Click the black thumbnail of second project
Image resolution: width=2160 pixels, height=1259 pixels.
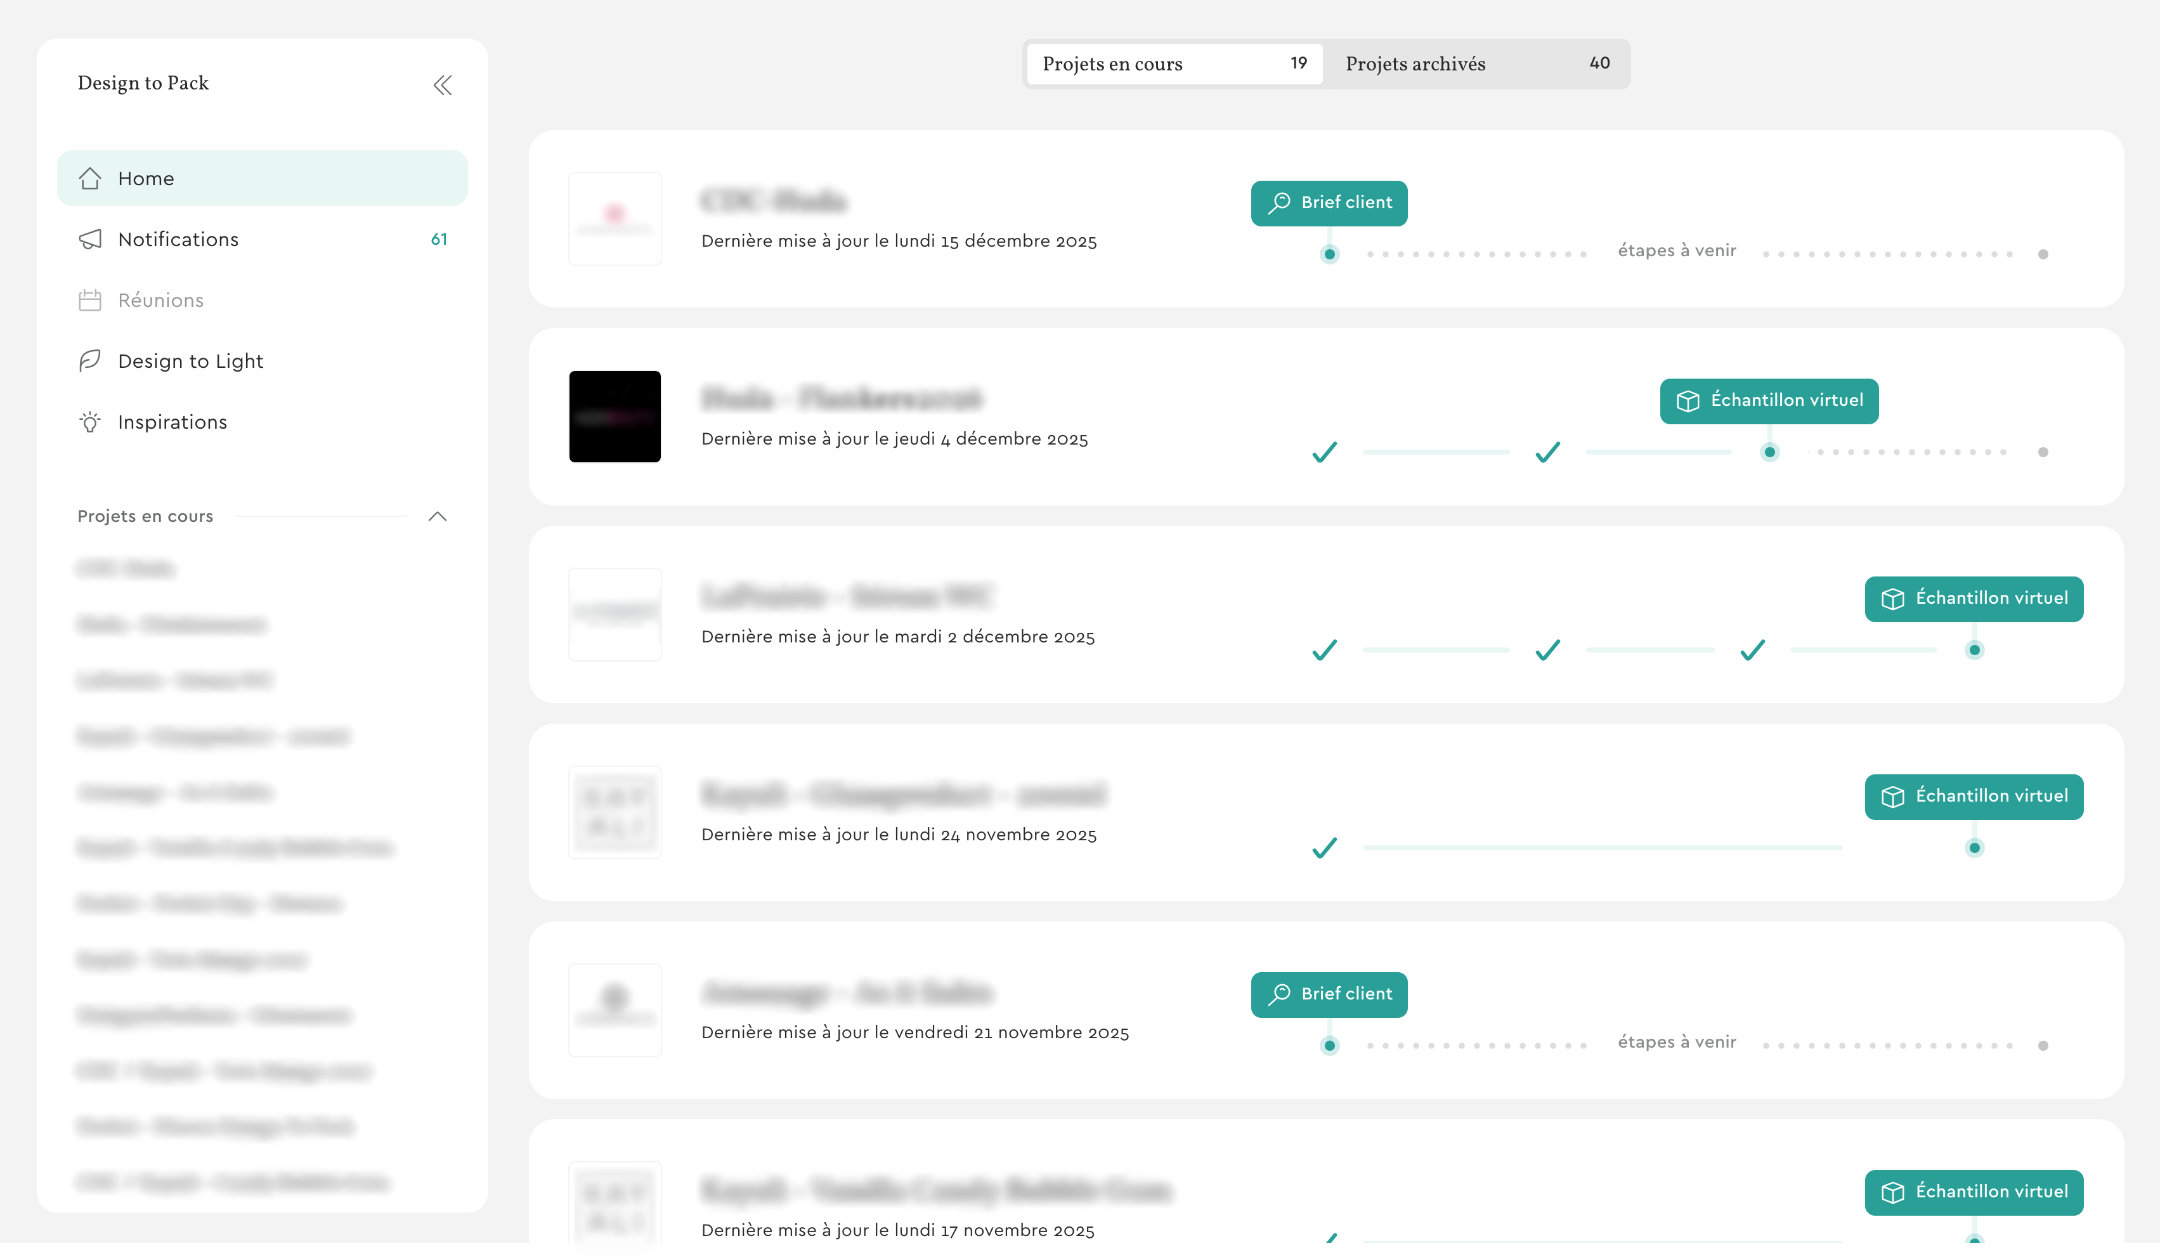[x=614, y=416]
